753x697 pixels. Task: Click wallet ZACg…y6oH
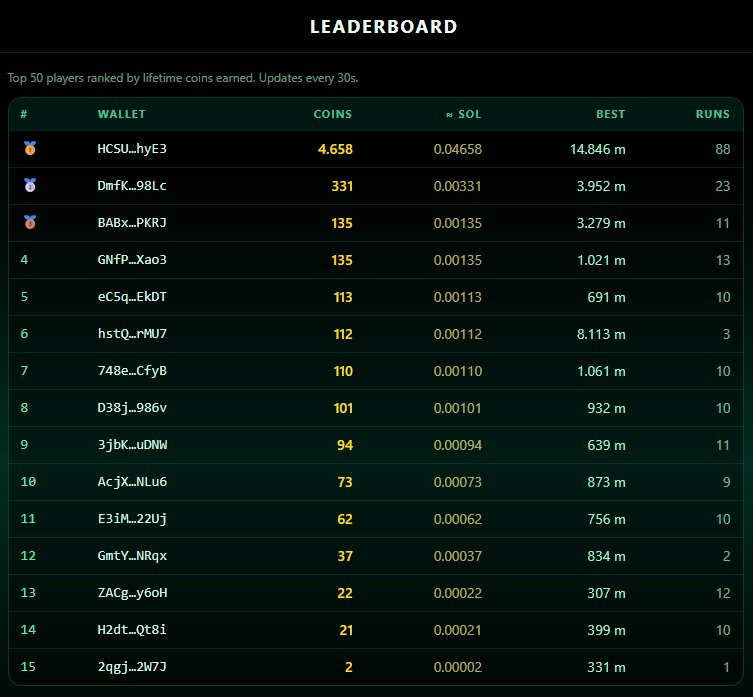(x=132, y=593)
